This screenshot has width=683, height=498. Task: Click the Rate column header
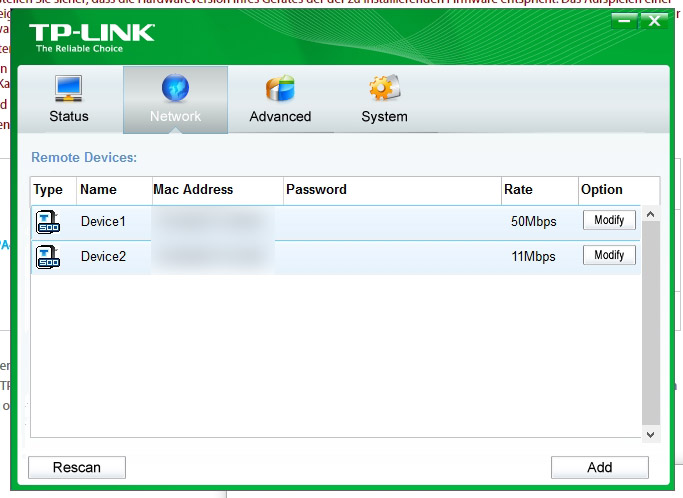(x=518, y=189)
